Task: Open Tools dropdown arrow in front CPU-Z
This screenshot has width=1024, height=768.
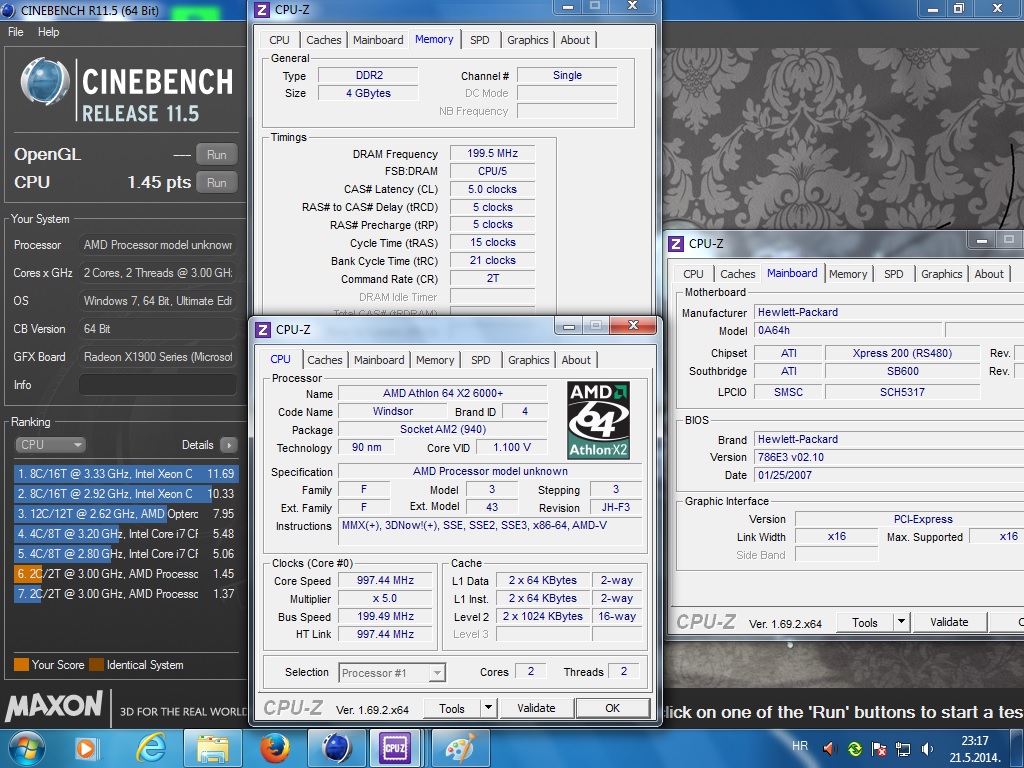Action: pyautogui.click(x=488, y=708)
